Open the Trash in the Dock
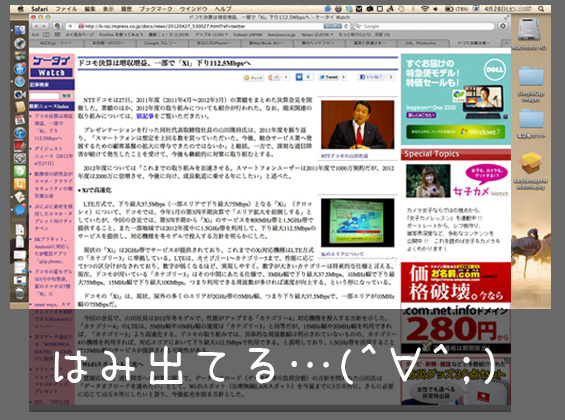This screenshot has width=565, height=420. pos(19,294)
